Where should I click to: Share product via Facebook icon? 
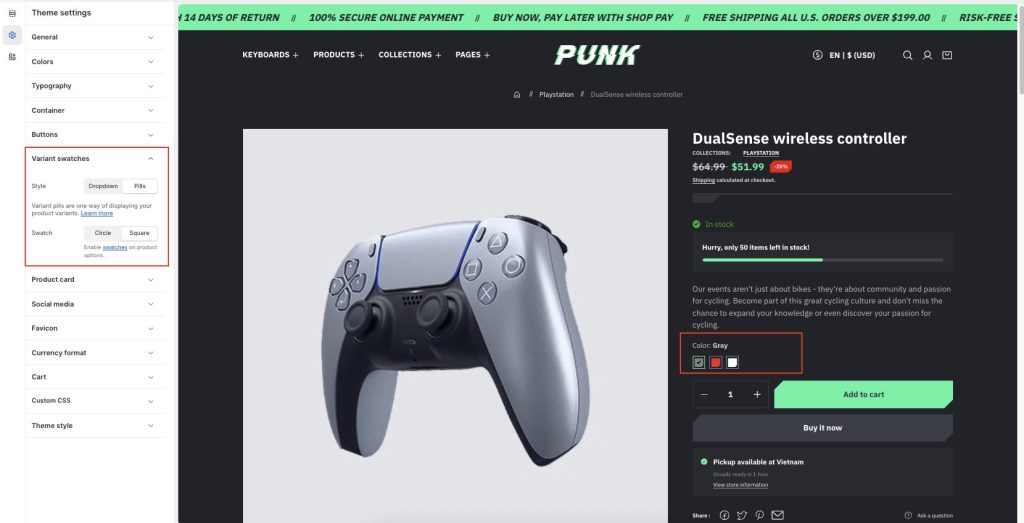(724, 515)
